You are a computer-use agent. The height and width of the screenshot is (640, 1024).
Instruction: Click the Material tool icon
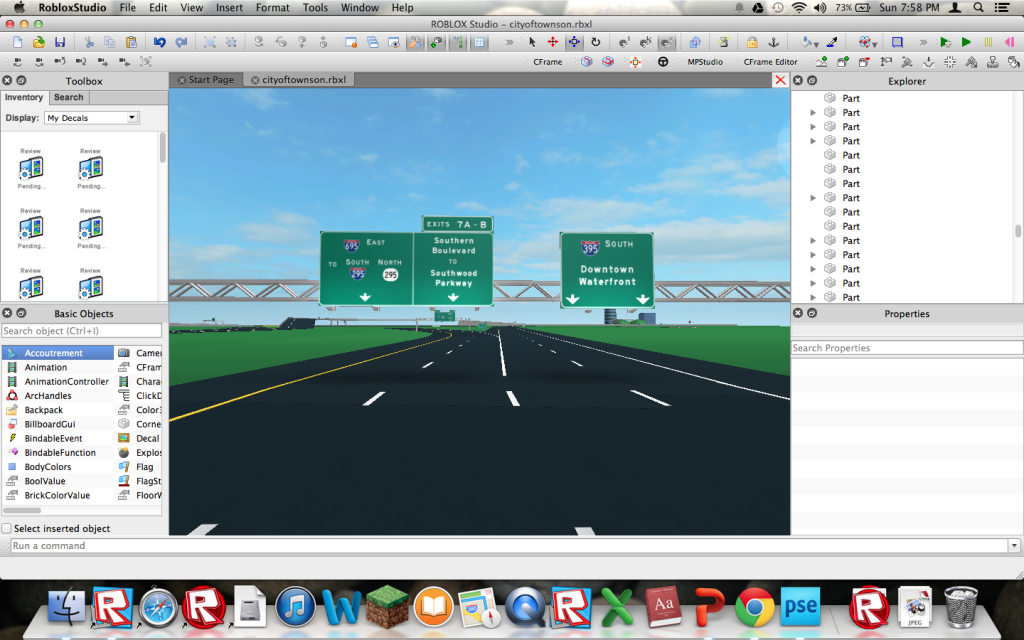pyautogui.click(x=867, y=42)
